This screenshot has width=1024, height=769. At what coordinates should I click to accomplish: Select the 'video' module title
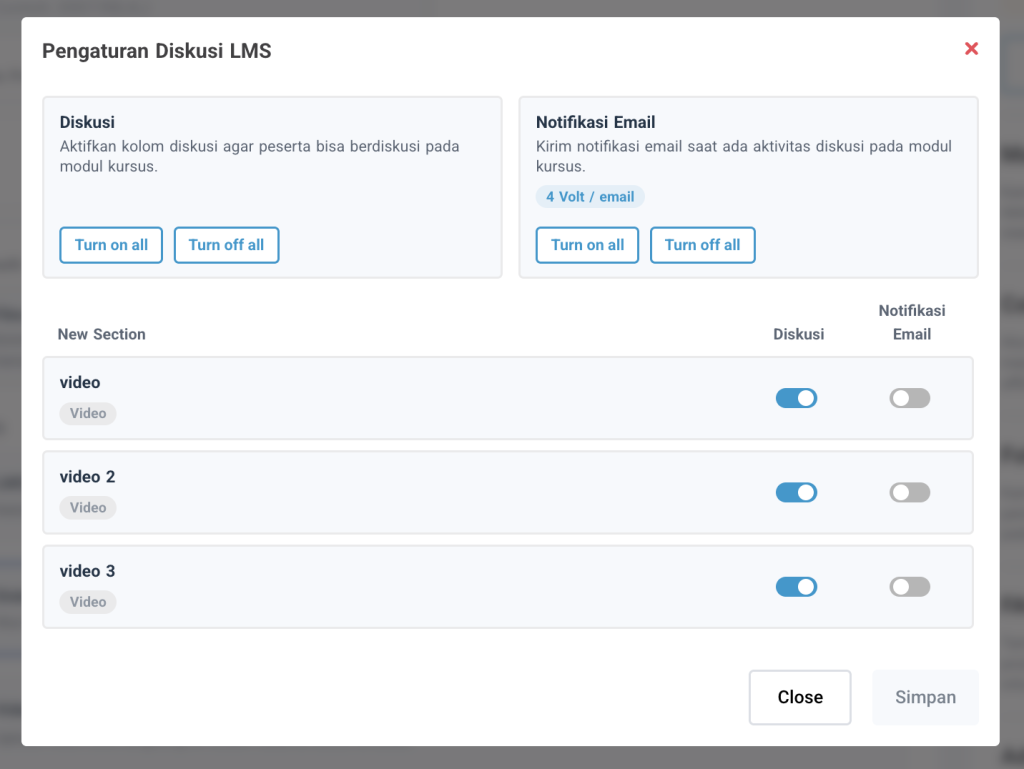80,383
